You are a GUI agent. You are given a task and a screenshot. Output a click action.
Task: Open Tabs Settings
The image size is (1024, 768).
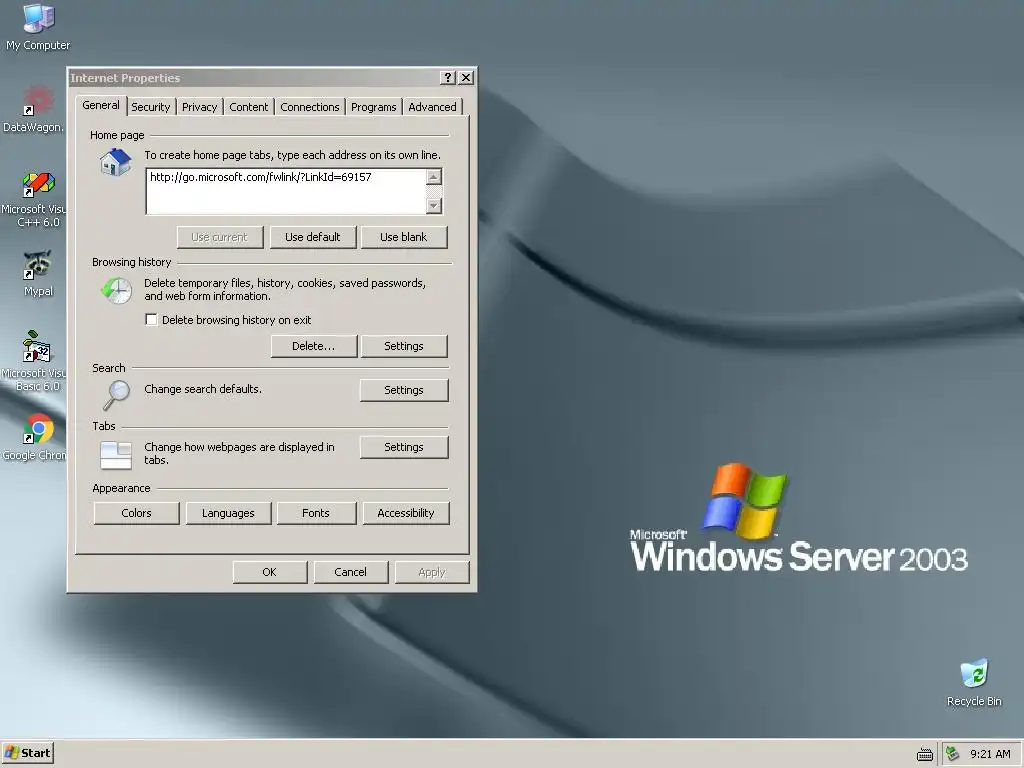404,447
